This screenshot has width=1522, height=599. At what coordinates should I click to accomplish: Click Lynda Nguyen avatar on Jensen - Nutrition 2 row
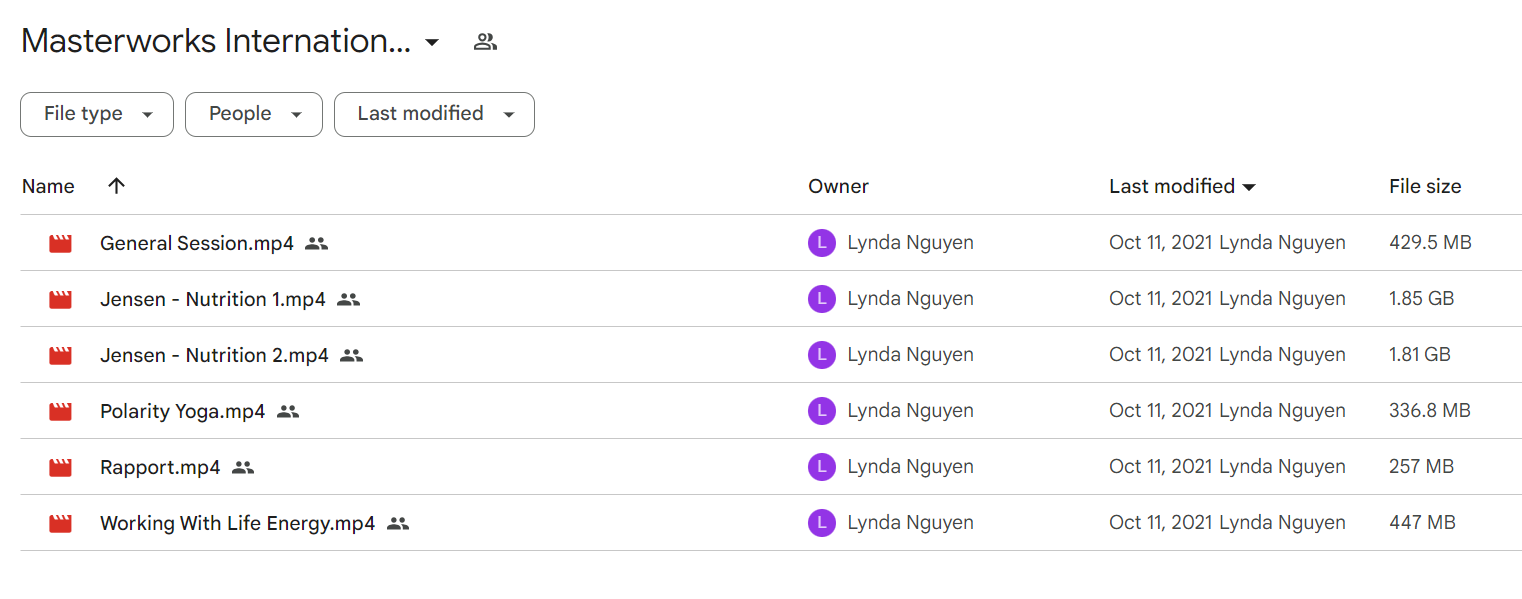[x=821, y=355]
